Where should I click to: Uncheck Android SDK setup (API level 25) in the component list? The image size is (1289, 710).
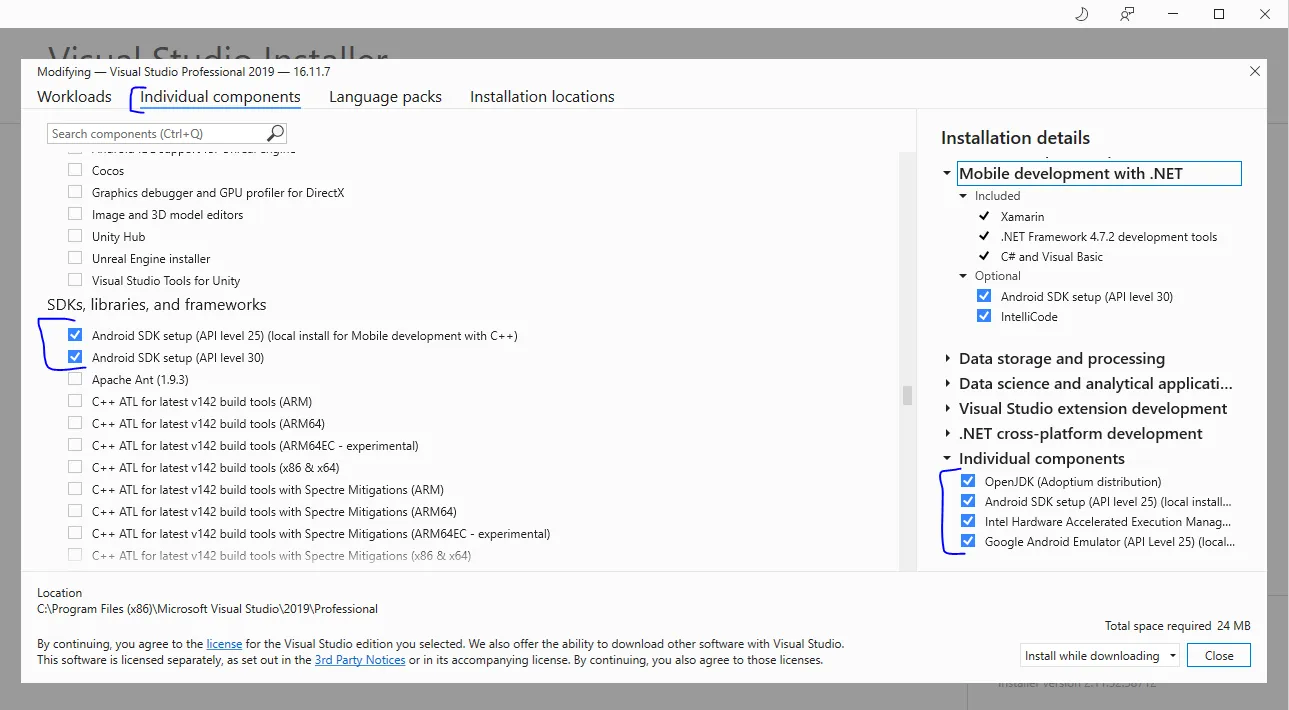click(x=75, y=336)
